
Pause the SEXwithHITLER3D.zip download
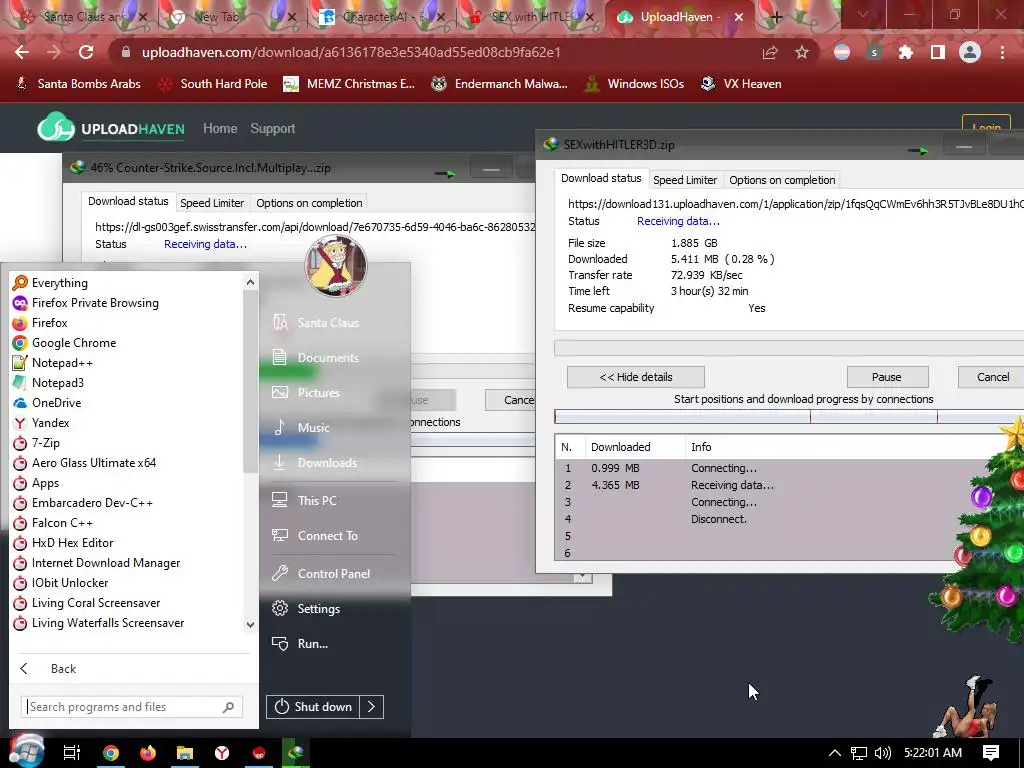pos(887,377)
